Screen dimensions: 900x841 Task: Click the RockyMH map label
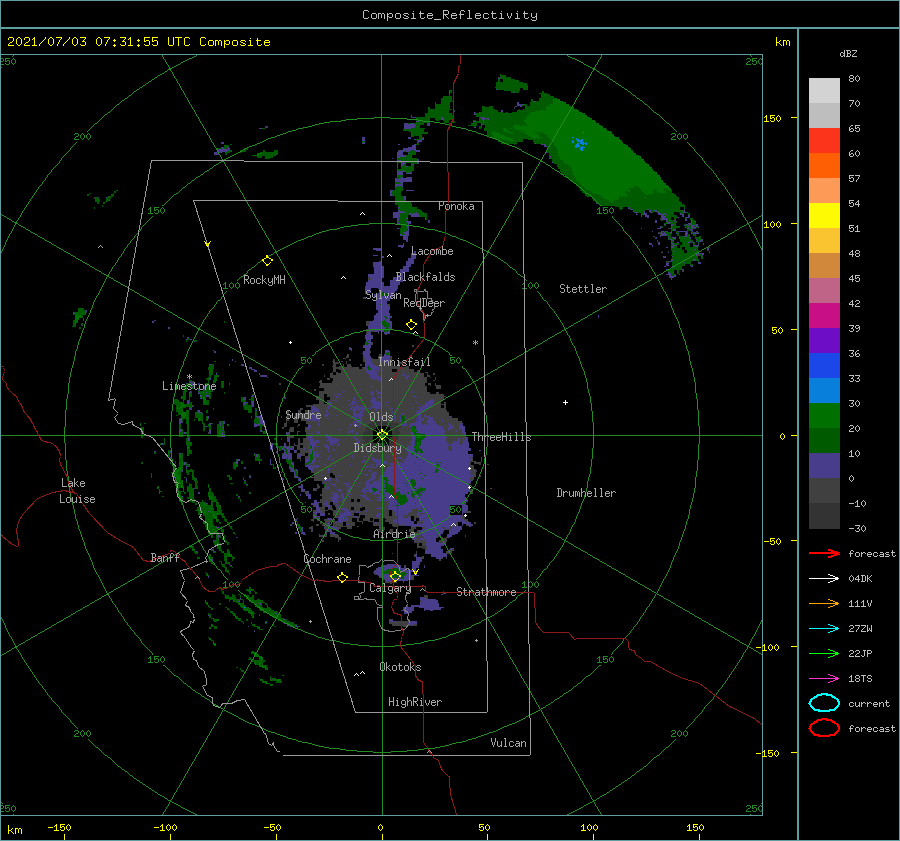coord(264,280)
